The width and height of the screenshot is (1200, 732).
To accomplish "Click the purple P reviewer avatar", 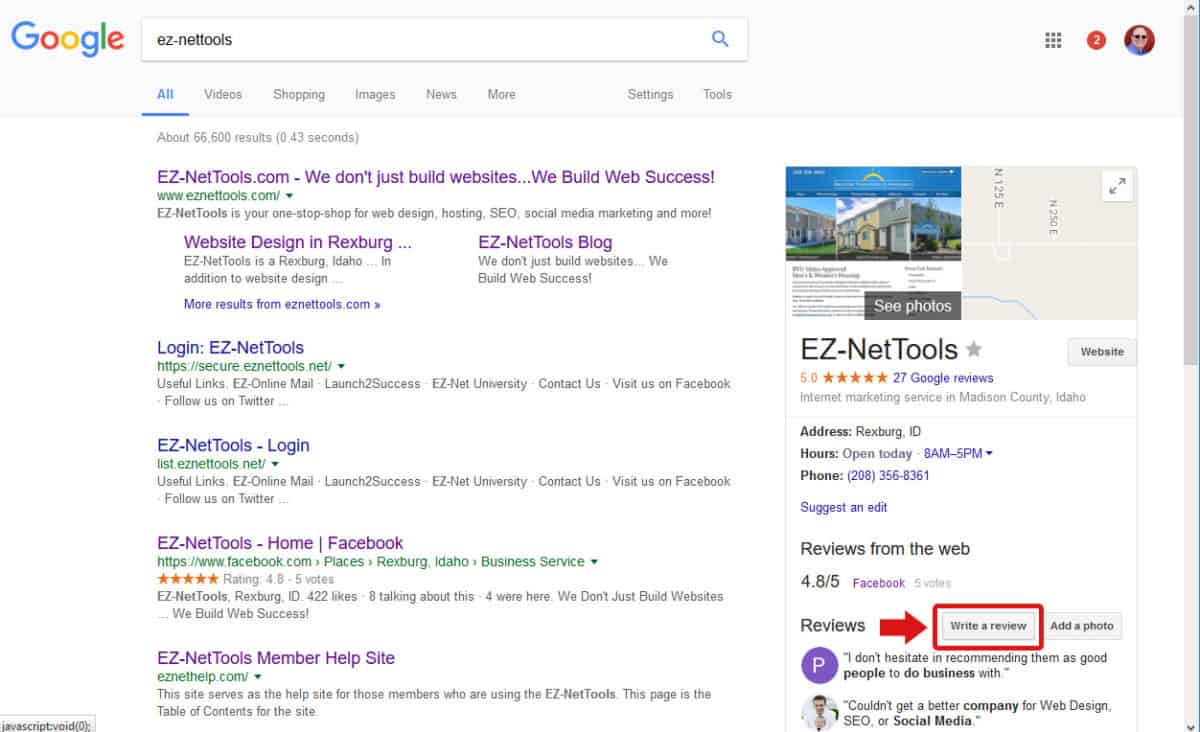I will [819, 665].
